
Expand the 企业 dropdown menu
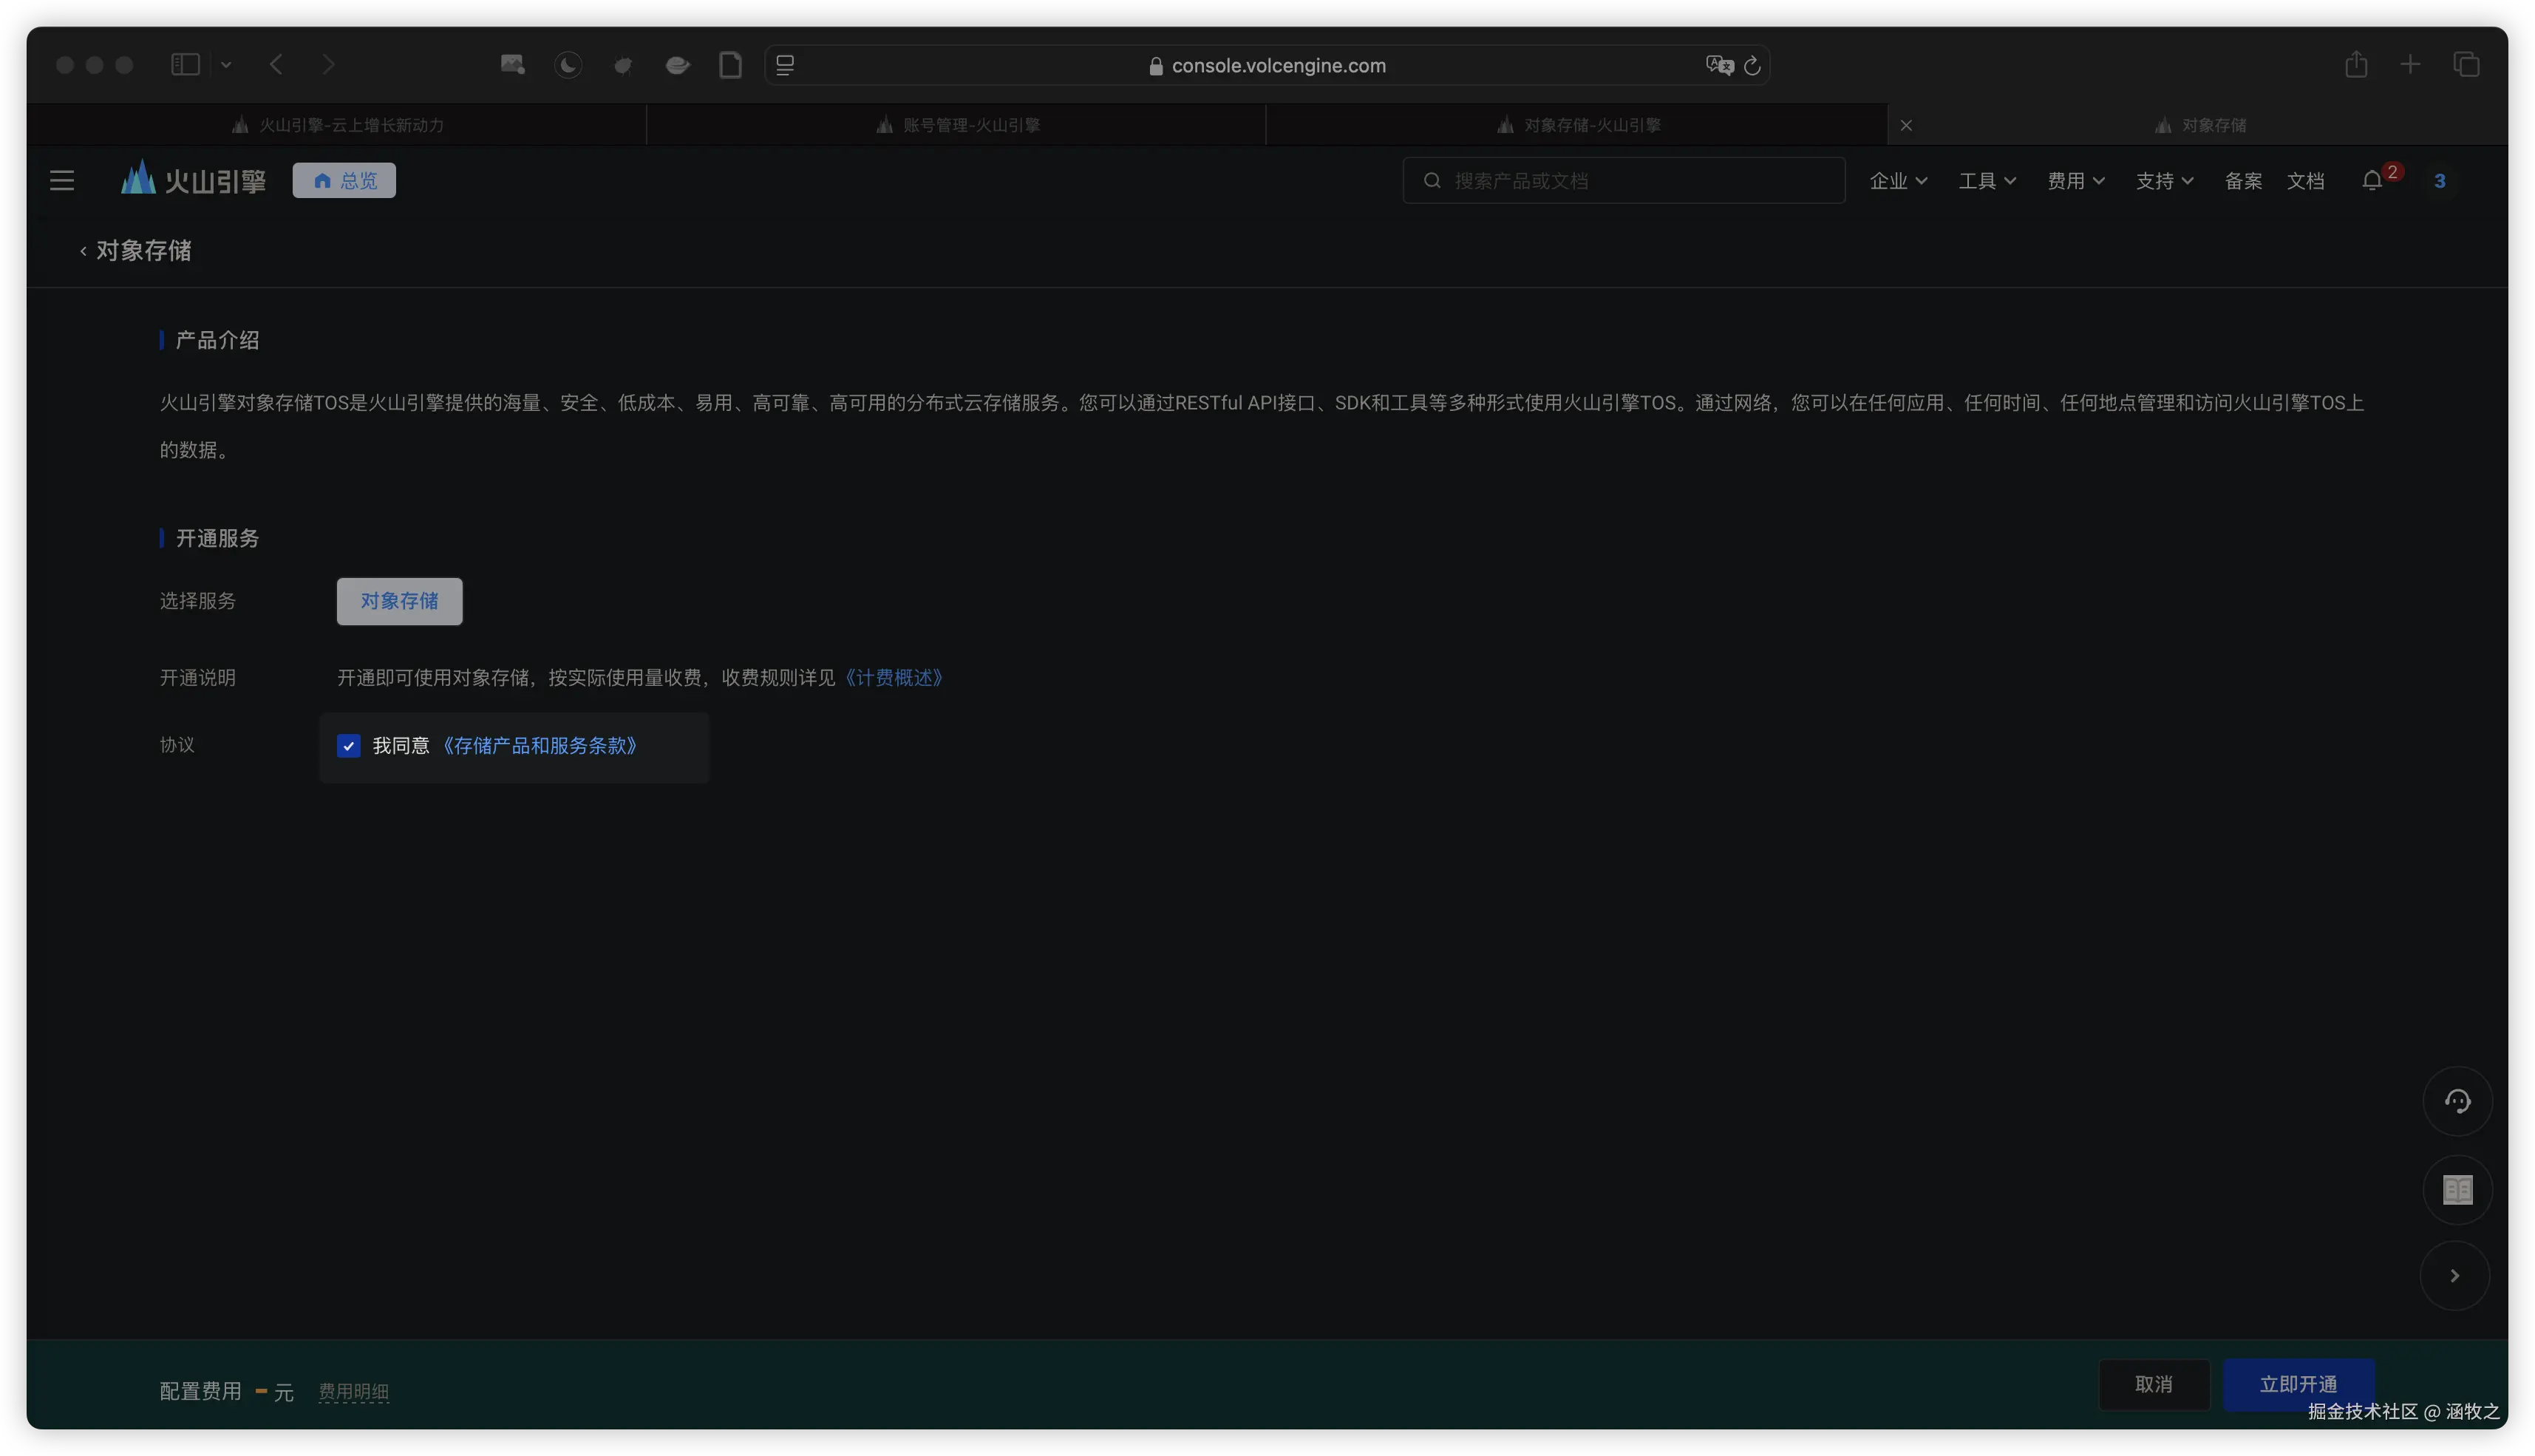pyautogui.click(x=1898, y=181)
